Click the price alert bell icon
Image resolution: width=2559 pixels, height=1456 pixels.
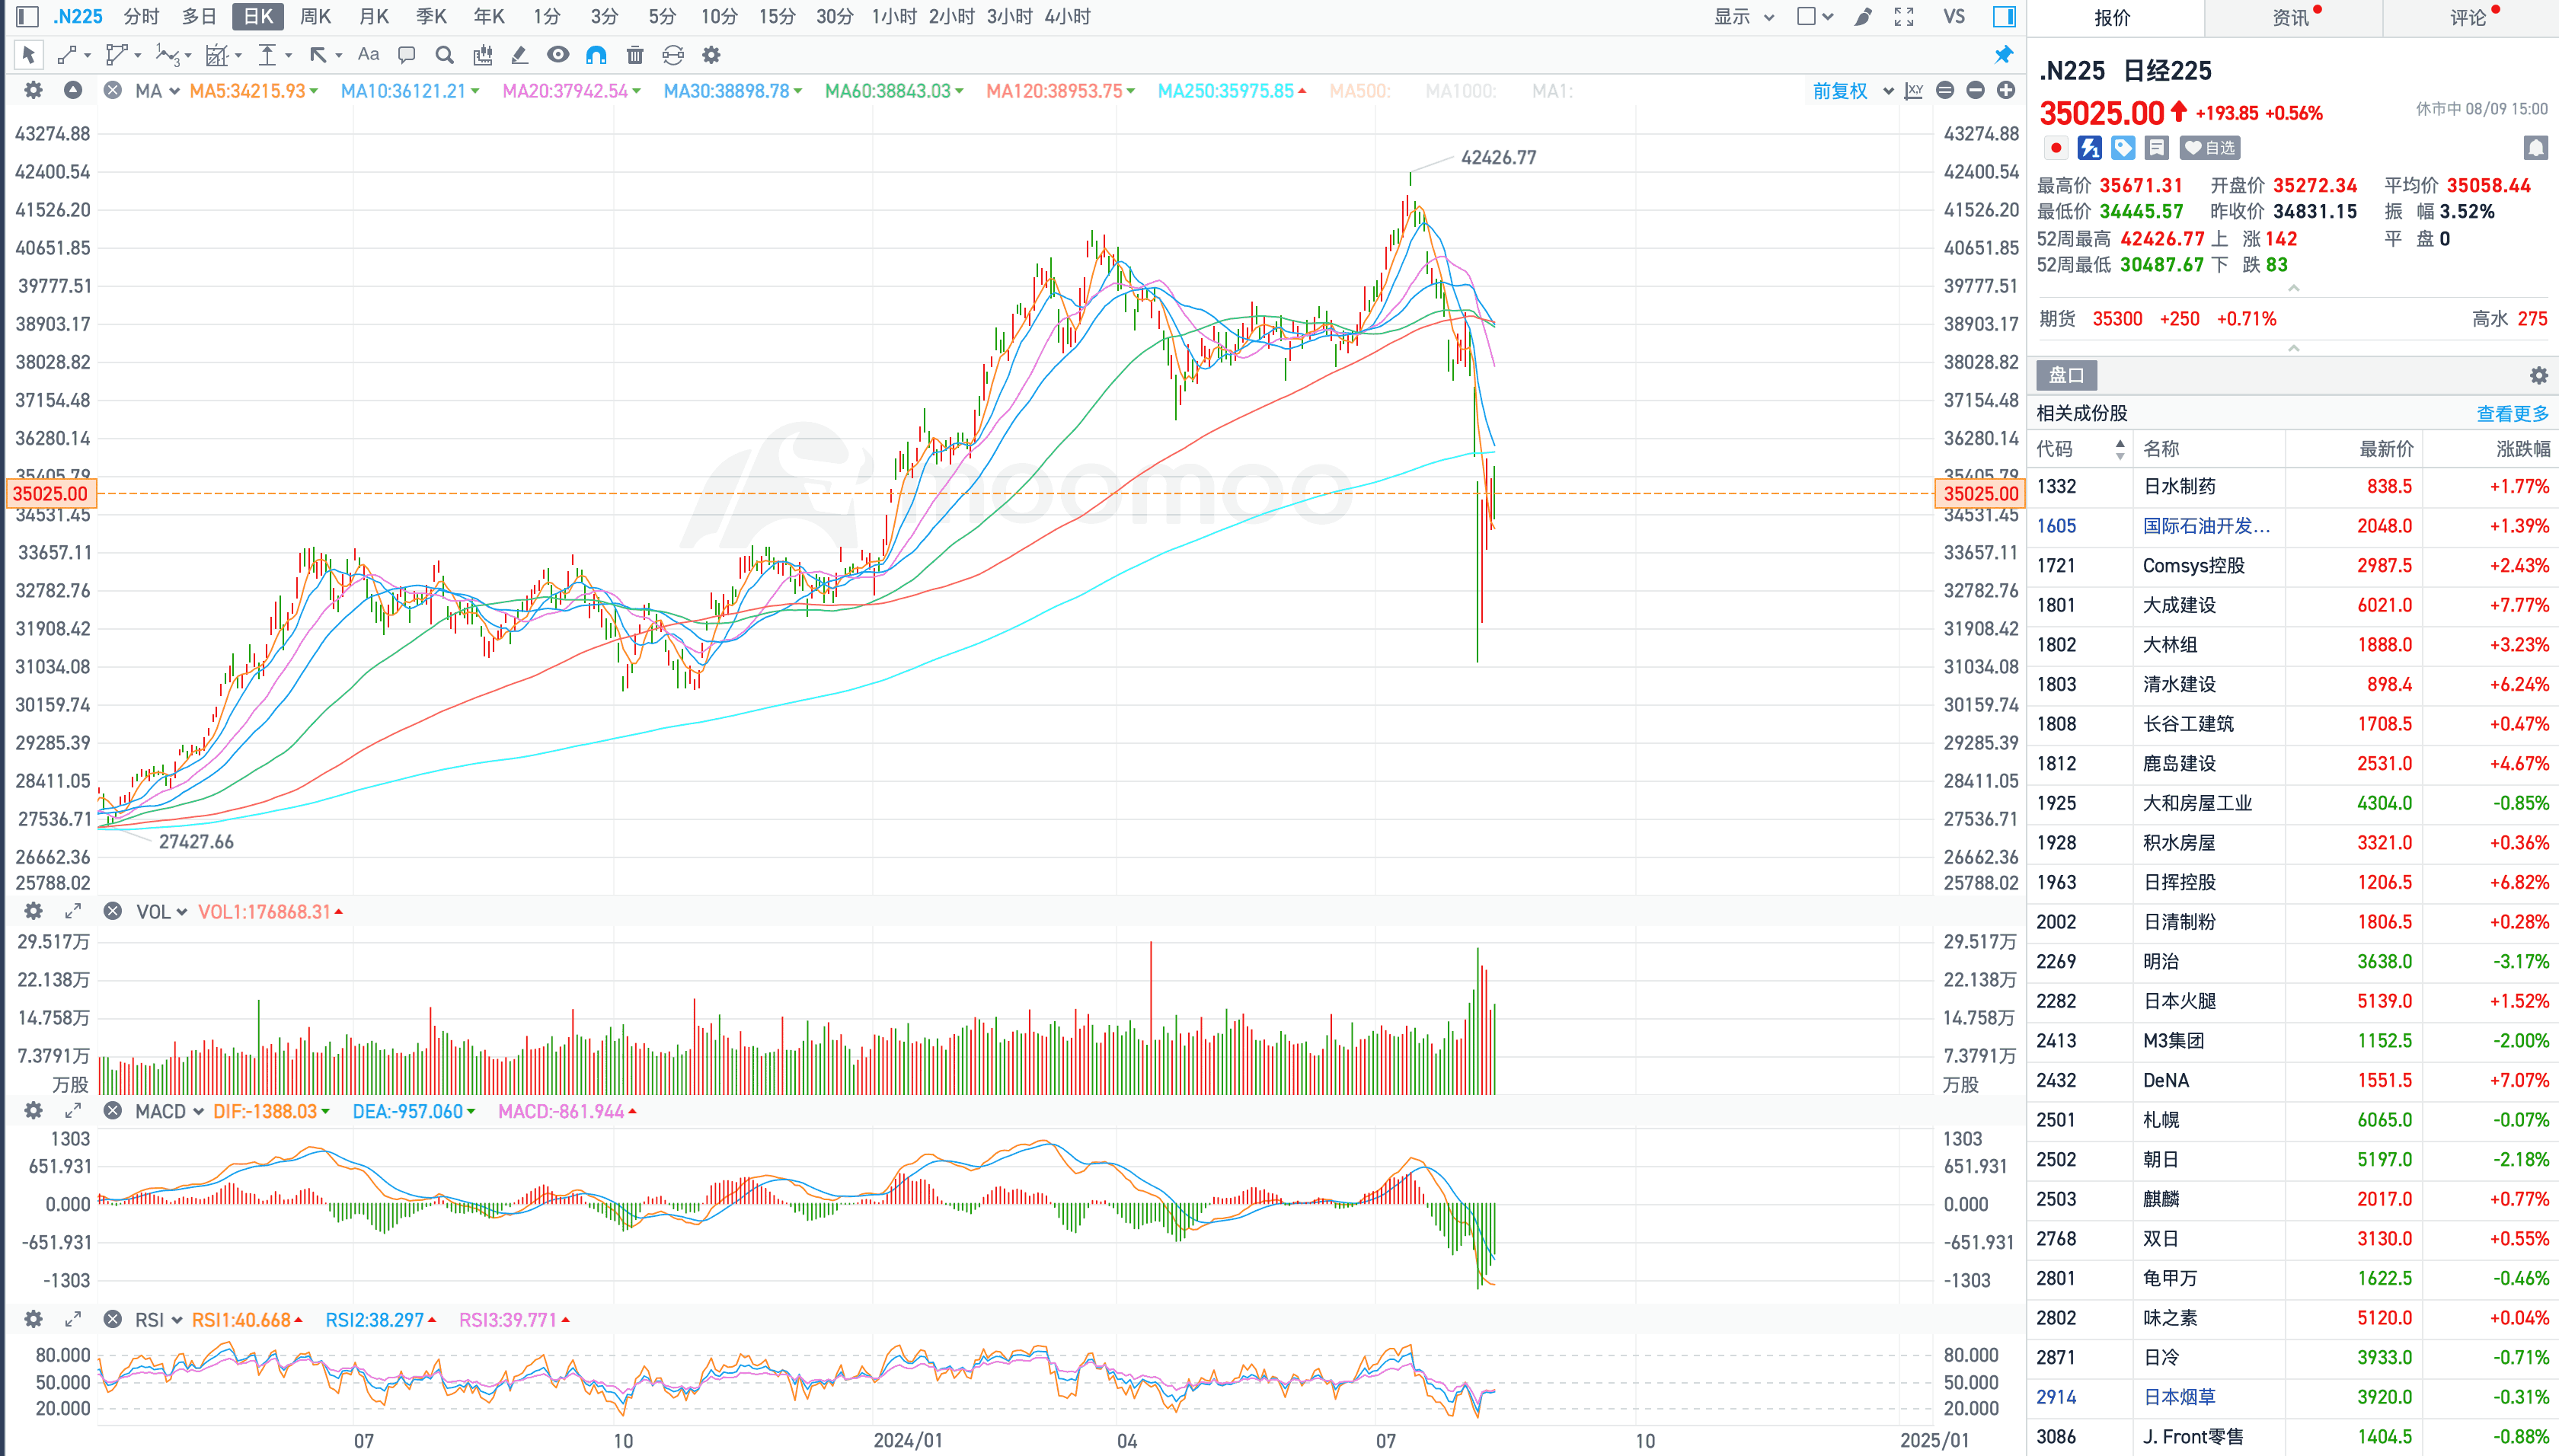[2535, 148]
